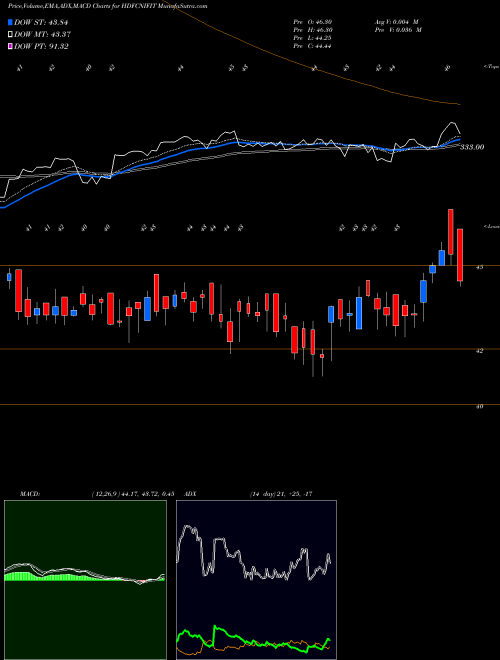Click the white DOW MT legend swatch

[x=10, y=35]
